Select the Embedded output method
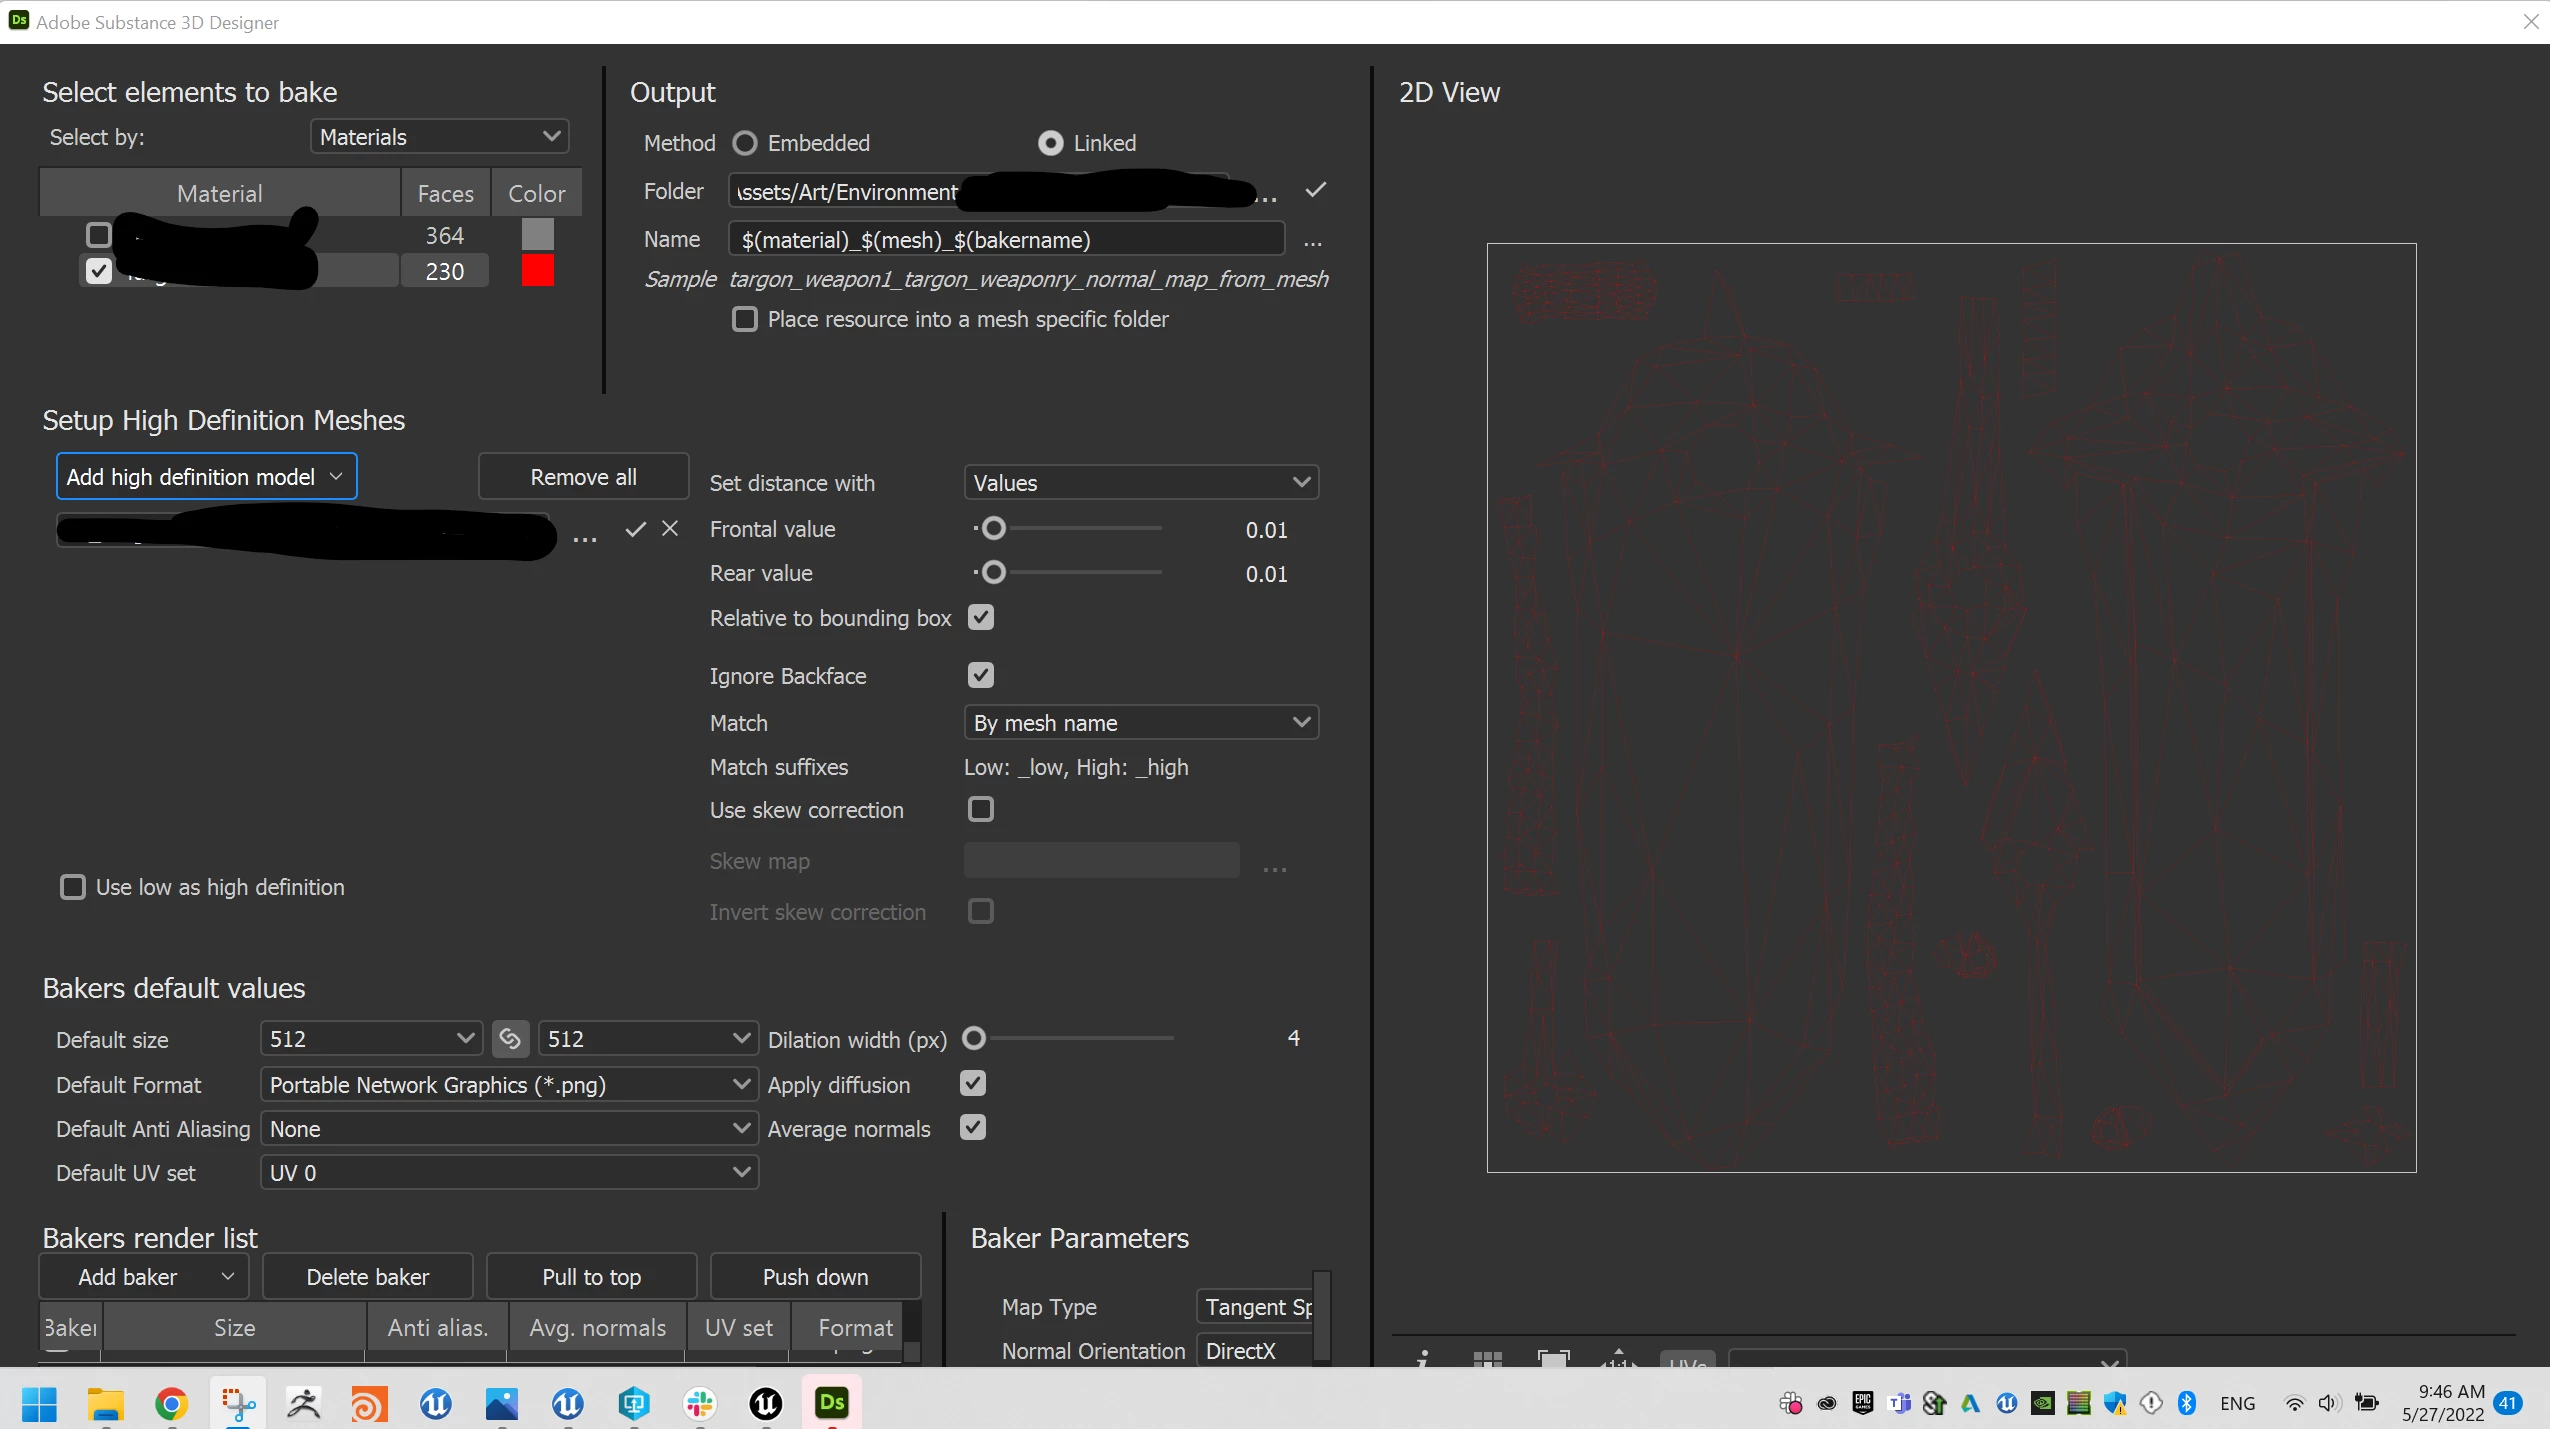This screenshot has height=1429, width=2550. coord(745,143)
